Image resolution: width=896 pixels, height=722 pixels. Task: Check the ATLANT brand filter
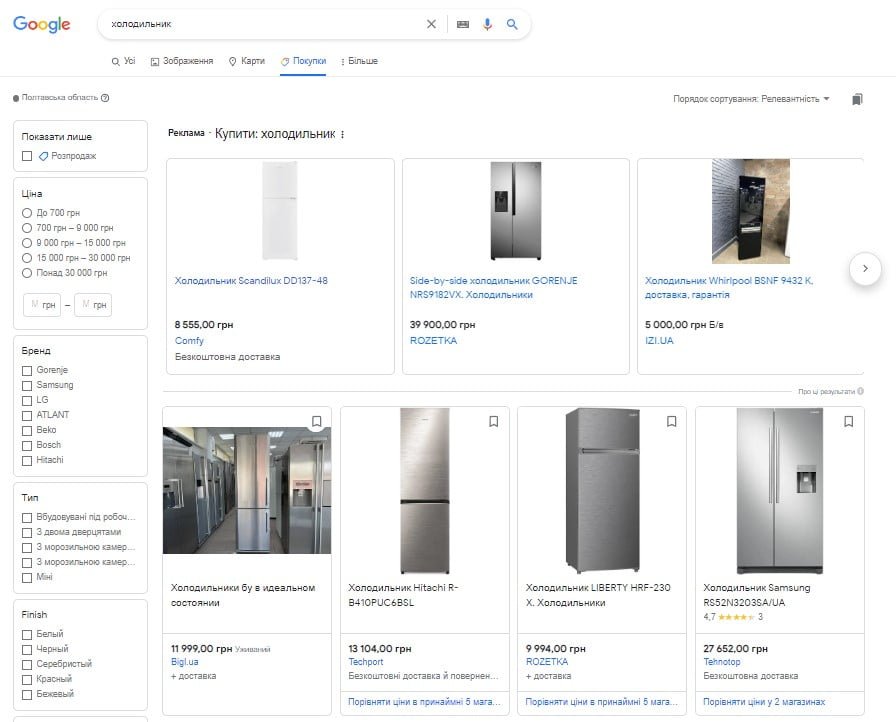[x=27, y=415]
